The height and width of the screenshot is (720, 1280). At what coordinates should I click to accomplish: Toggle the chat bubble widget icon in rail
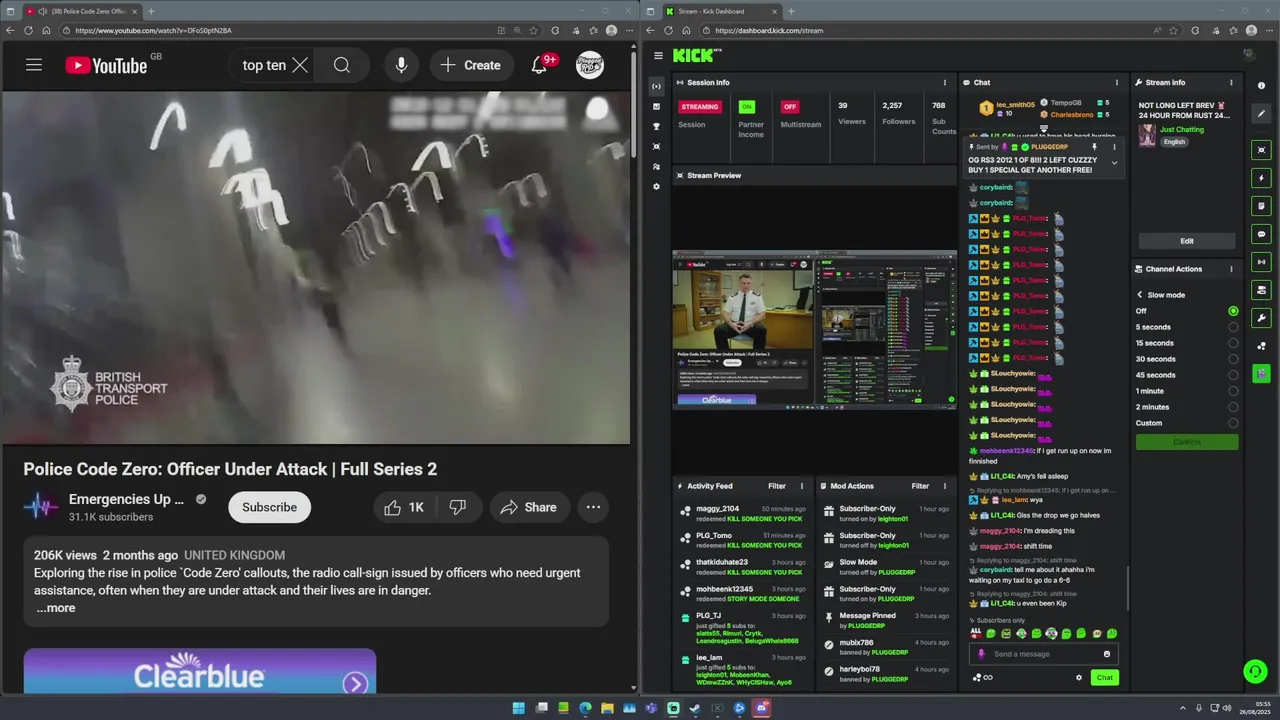(1261, 234)
